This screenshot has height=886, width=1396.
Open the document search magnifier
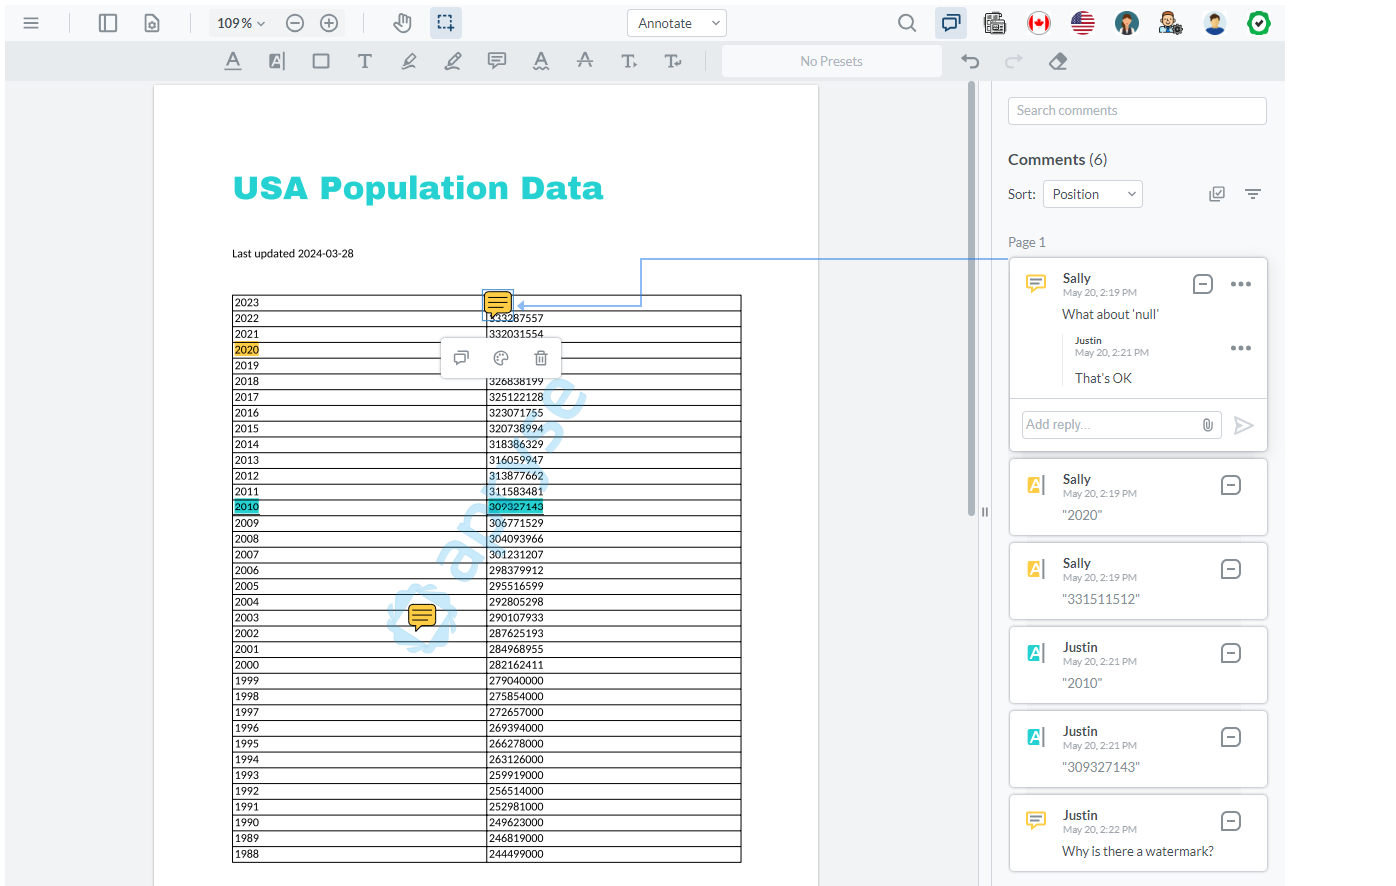click(x=907, y=23)
